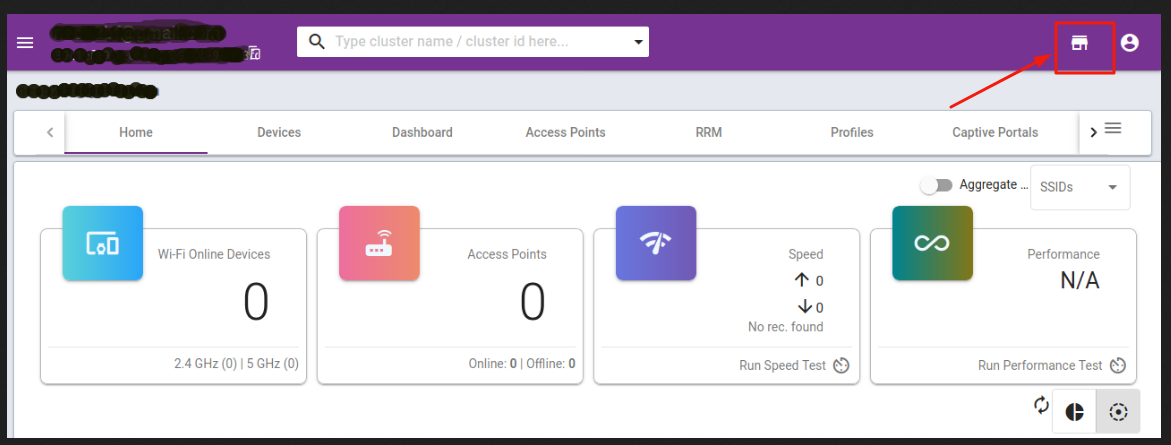
Task: Click the Access Points router icon
Action: click(379, 243)
